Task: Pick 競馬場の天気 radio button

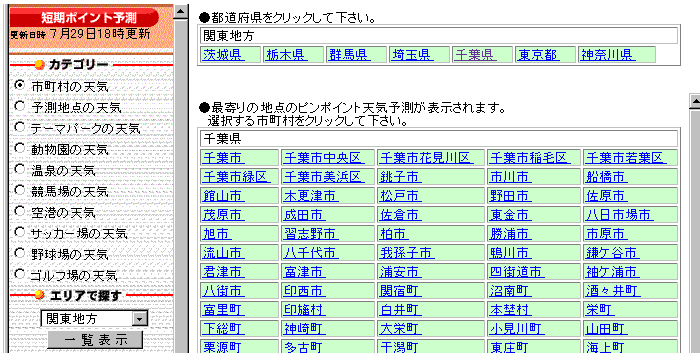Action: pyautogui.click(x=20, y=190)
